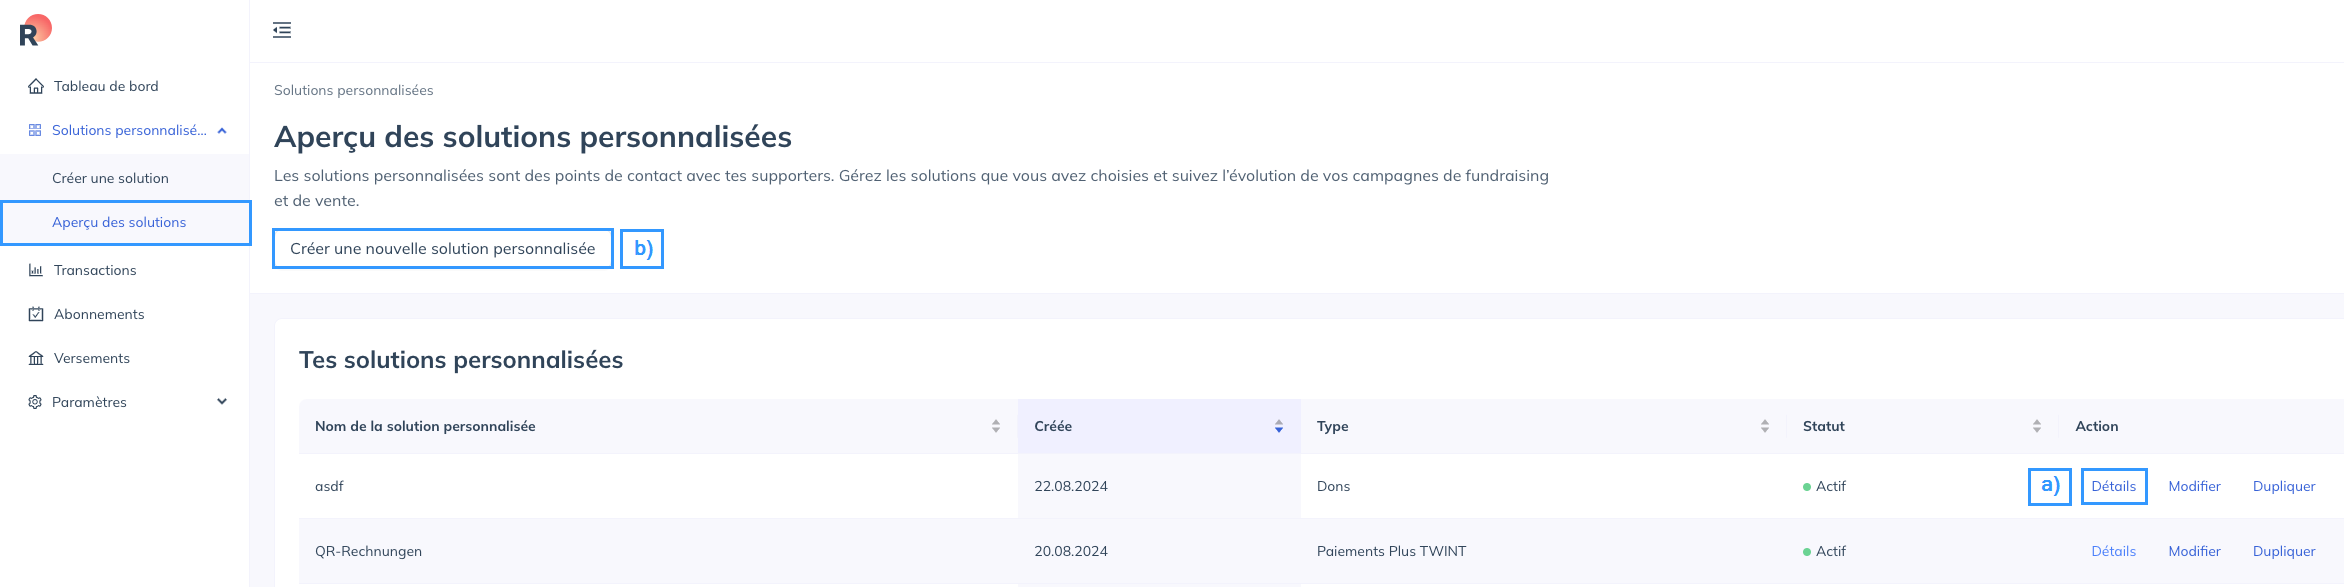2344x587 pixels.
Task: Sort by Nom de la solution personnalisée
Action: point(996,426)
